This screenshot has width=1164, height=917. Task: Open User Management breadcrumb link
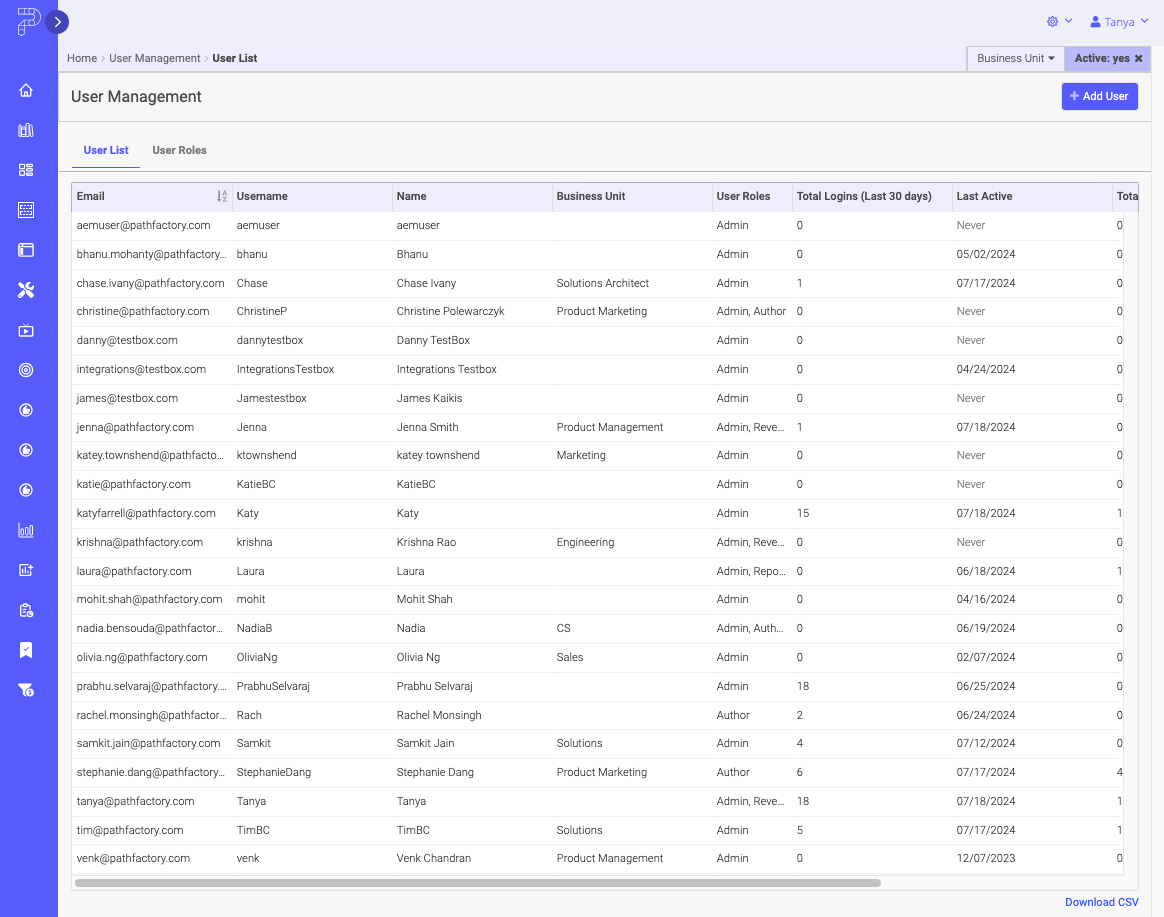(154, 58)
